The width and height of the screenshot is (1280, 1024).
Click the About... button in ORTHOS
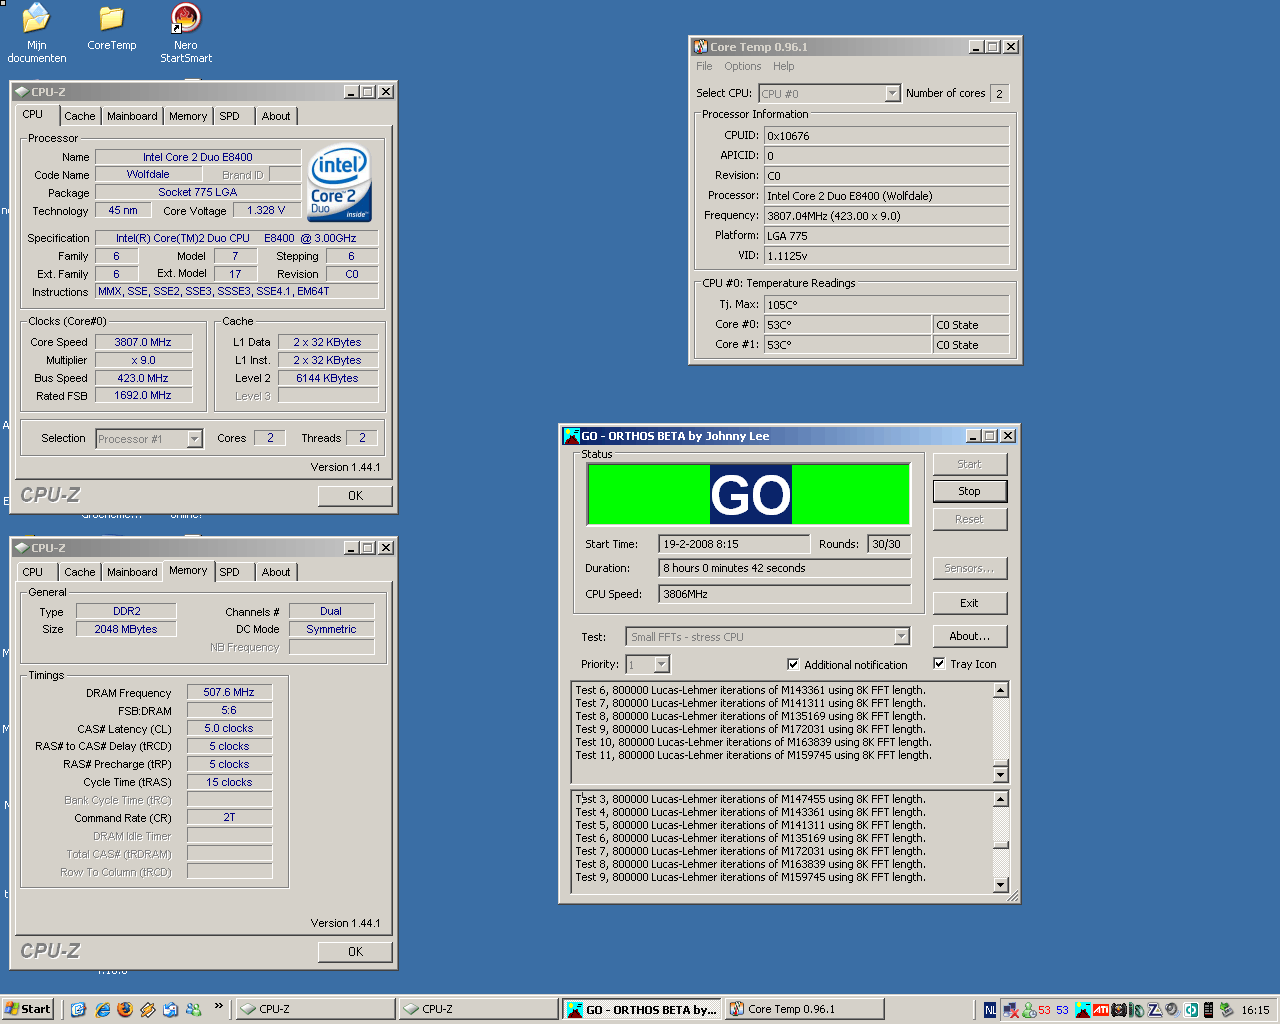click(x=969, y=636)
